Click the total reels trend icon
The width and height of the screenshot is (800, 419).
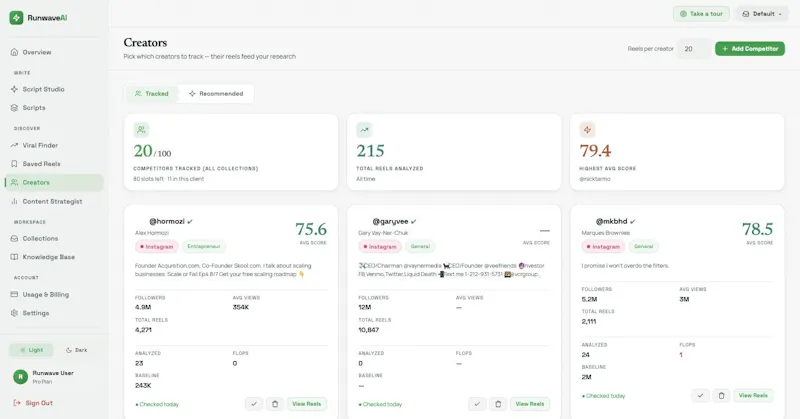pyautogui.click(x=364, y=130)
